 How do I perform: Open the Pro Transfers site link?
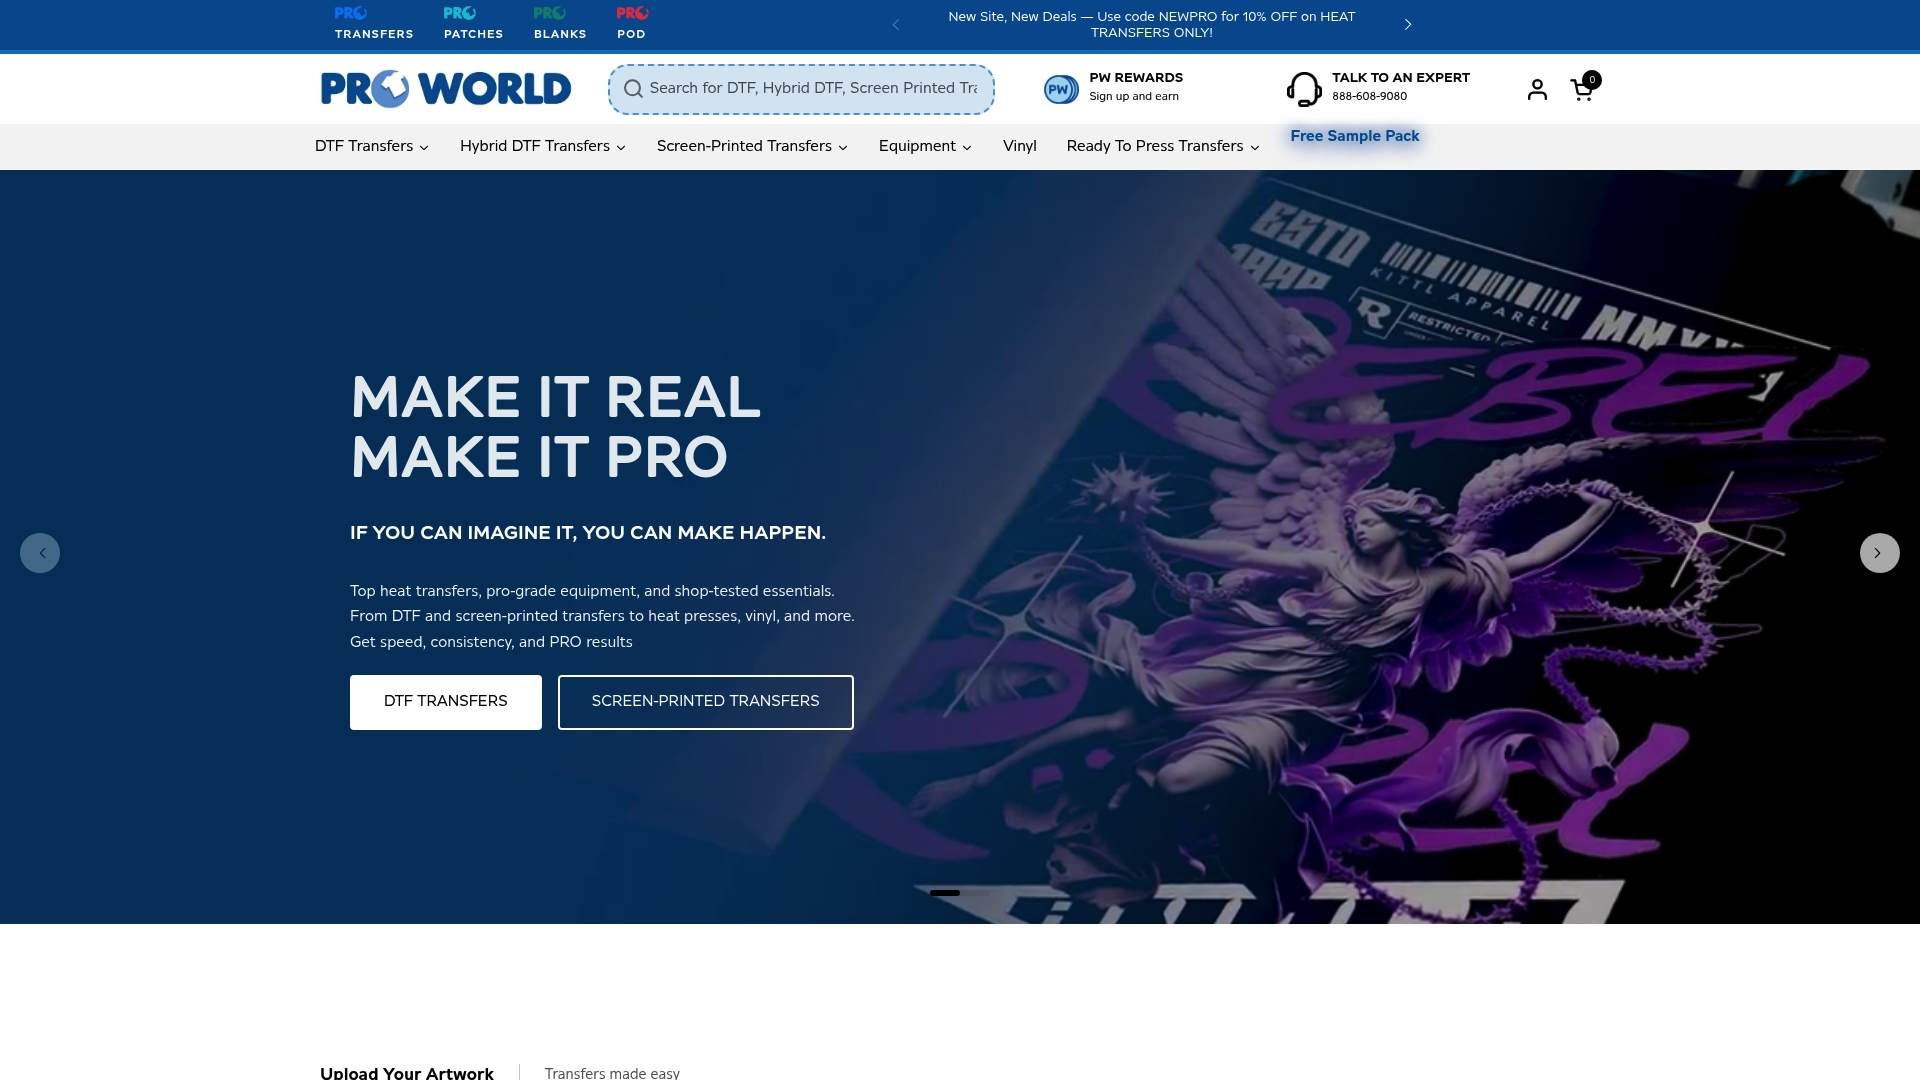374,23
